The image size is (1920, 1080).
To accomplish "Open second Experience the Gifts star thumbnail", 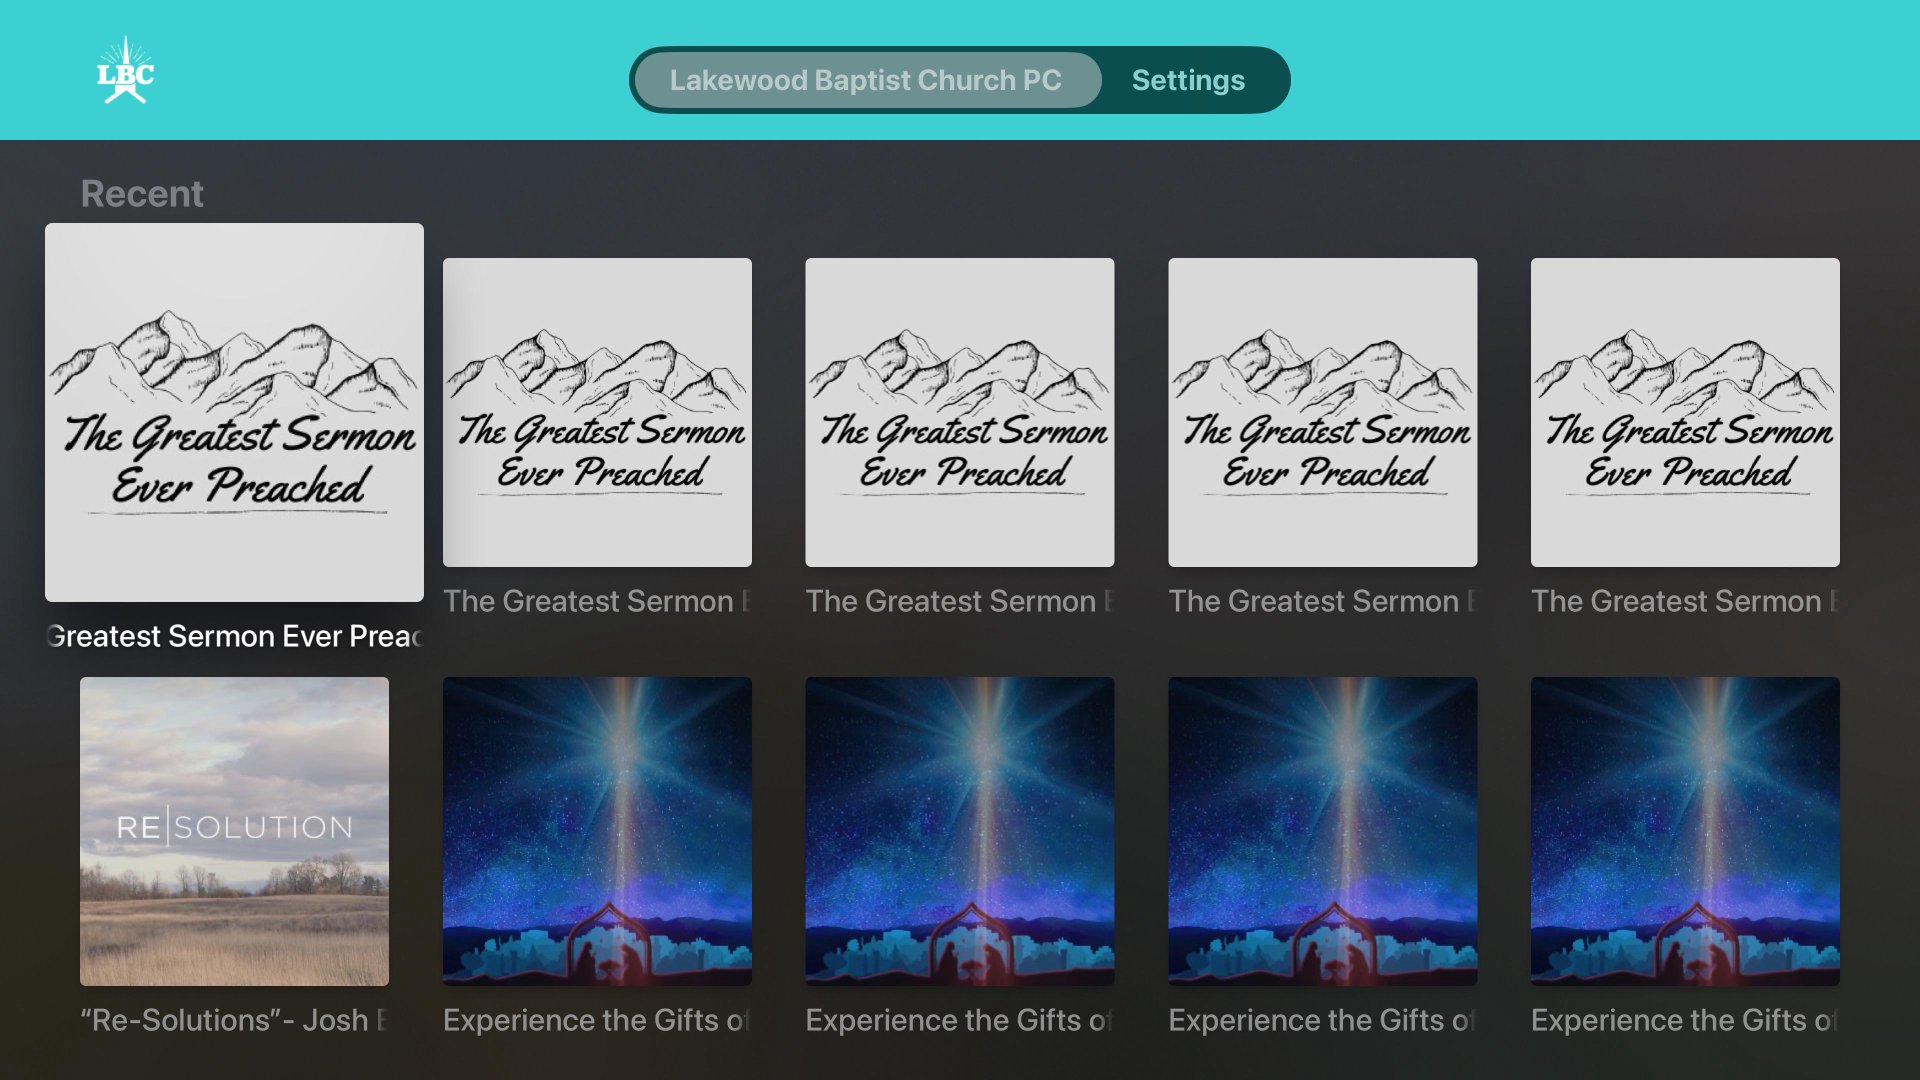I will click(960, 831).
